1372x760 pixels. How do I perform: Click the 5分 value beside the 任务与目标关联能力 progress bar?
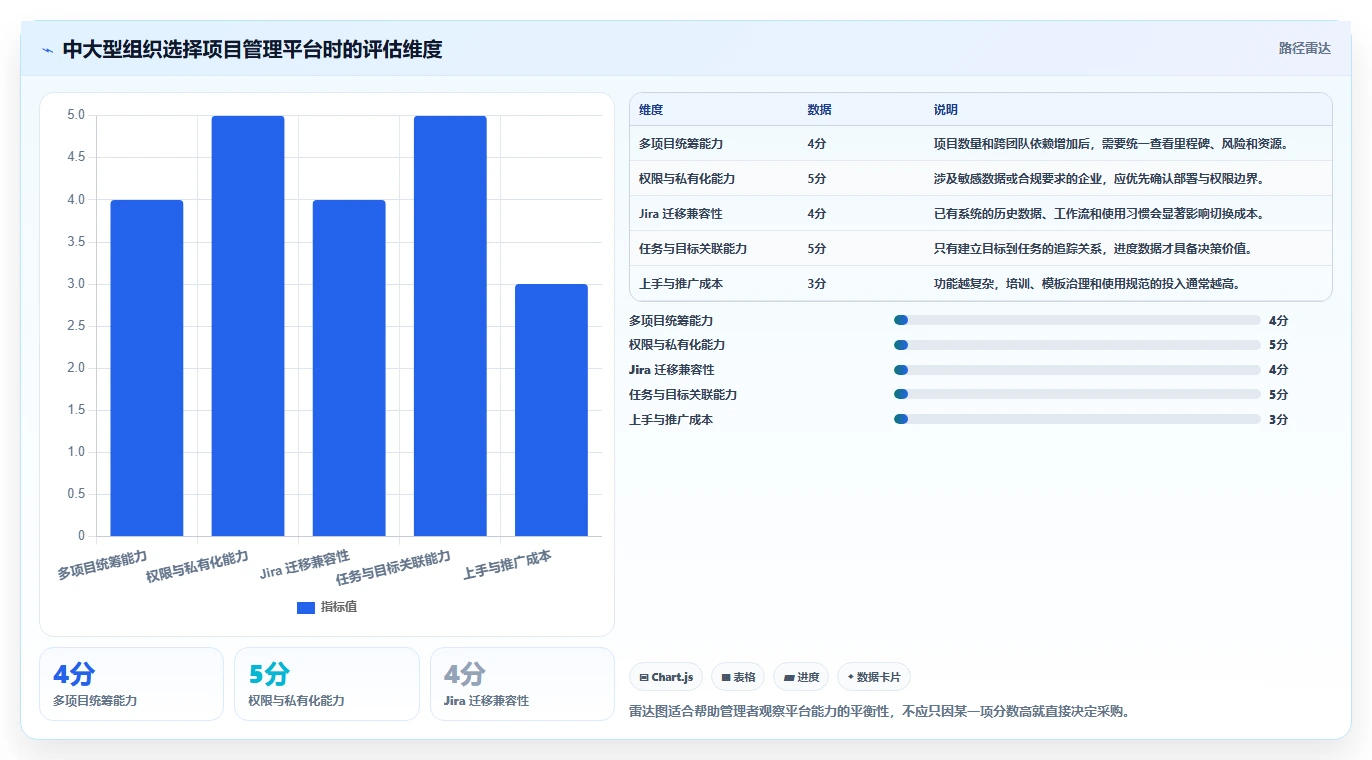tap(1278, 395)
